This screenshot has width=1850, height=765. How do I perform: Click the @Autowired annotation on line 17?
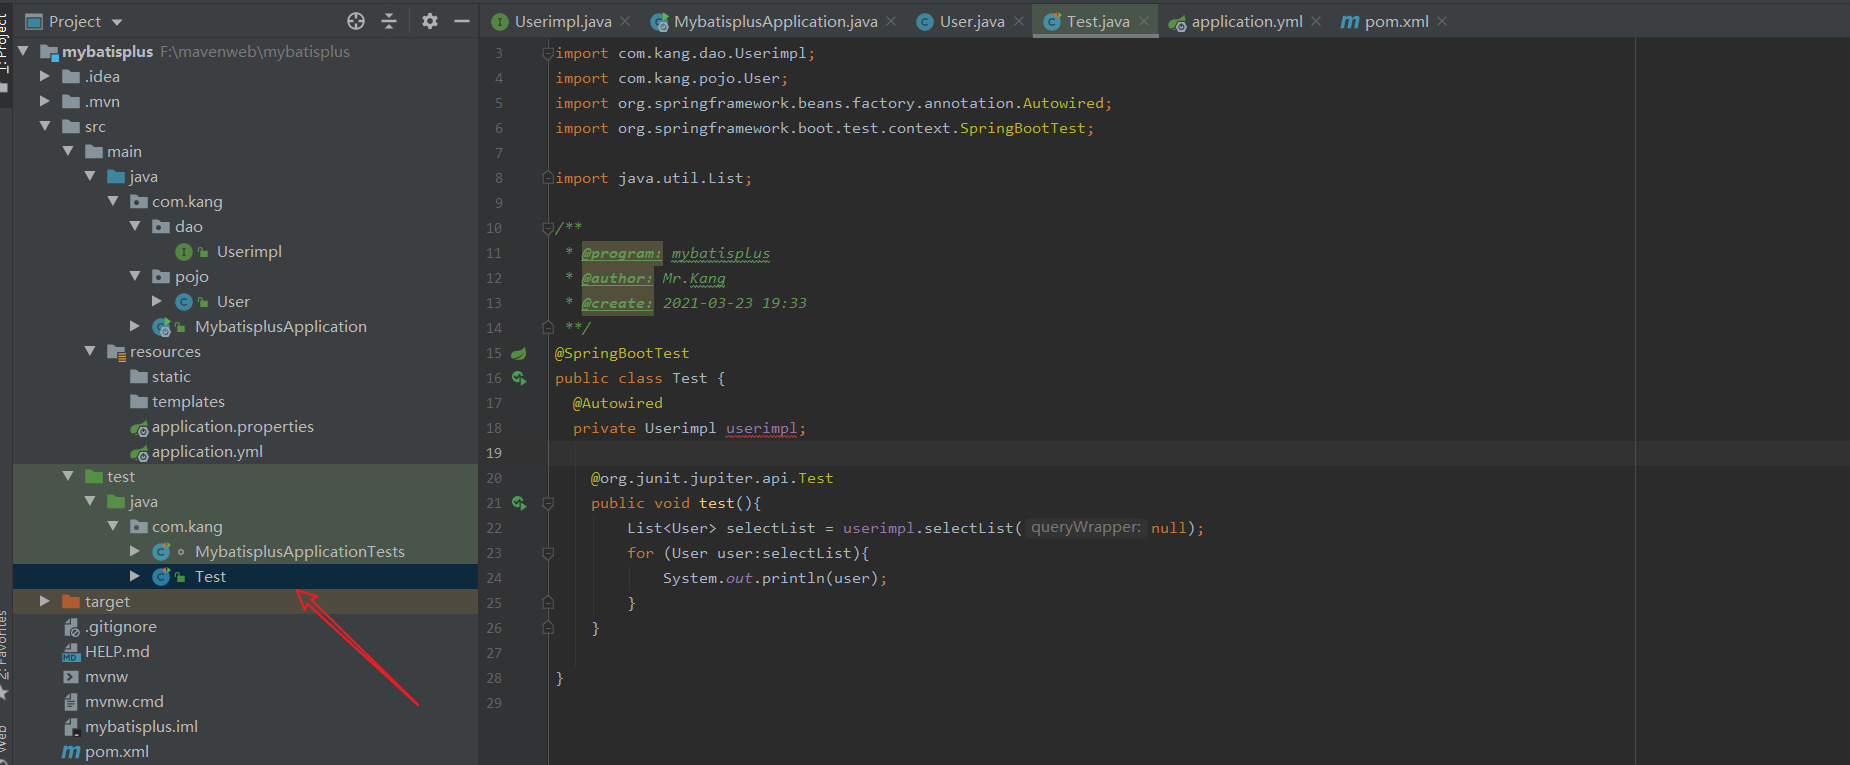pyautogui.click(x=617, y=403)
